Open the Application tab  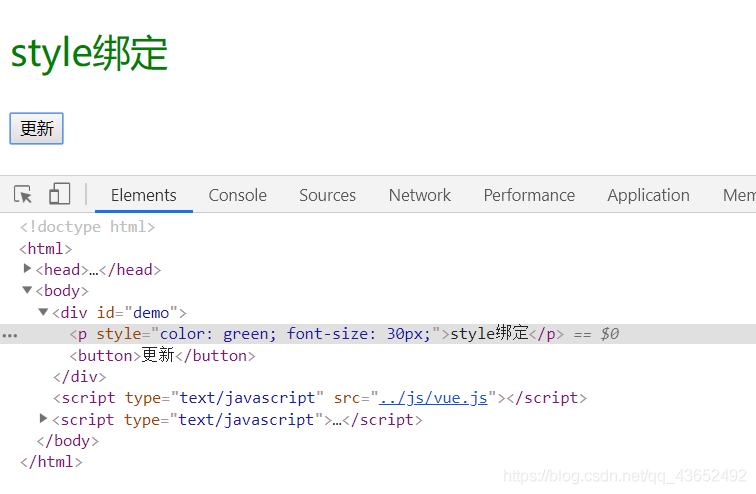point(648,195)
